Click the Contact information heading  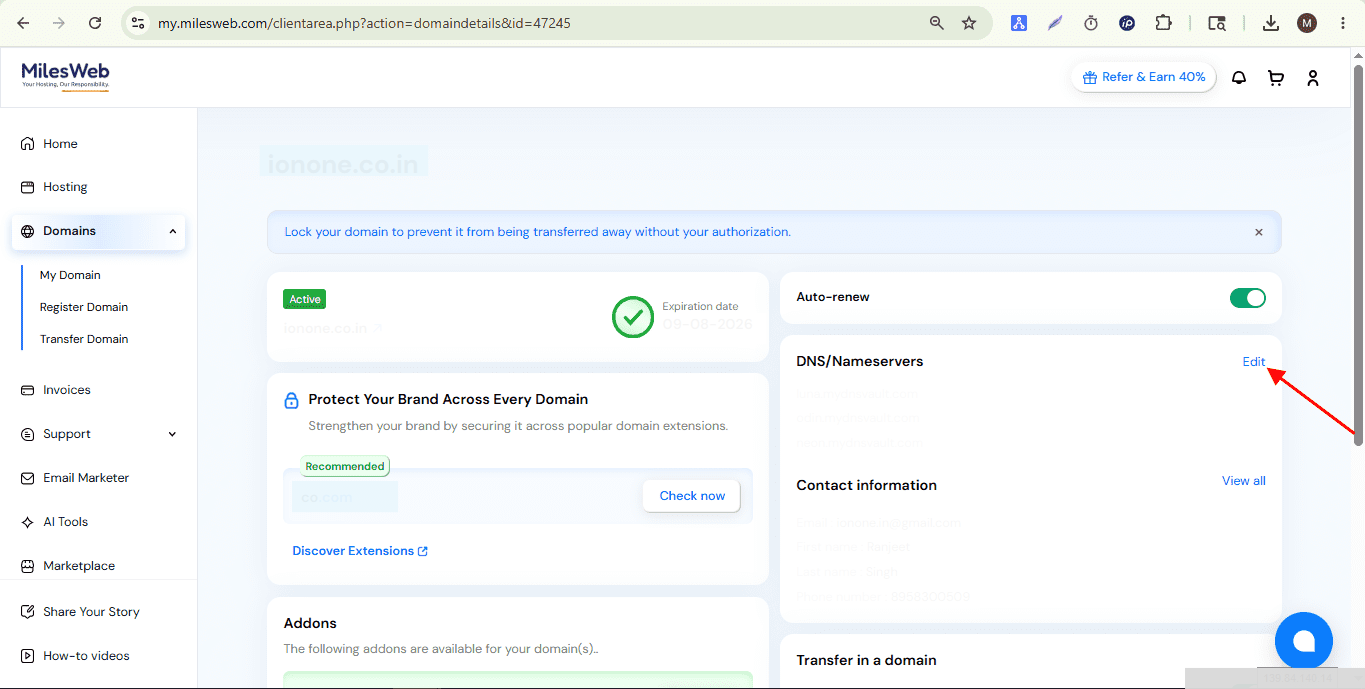click(867, 485)
